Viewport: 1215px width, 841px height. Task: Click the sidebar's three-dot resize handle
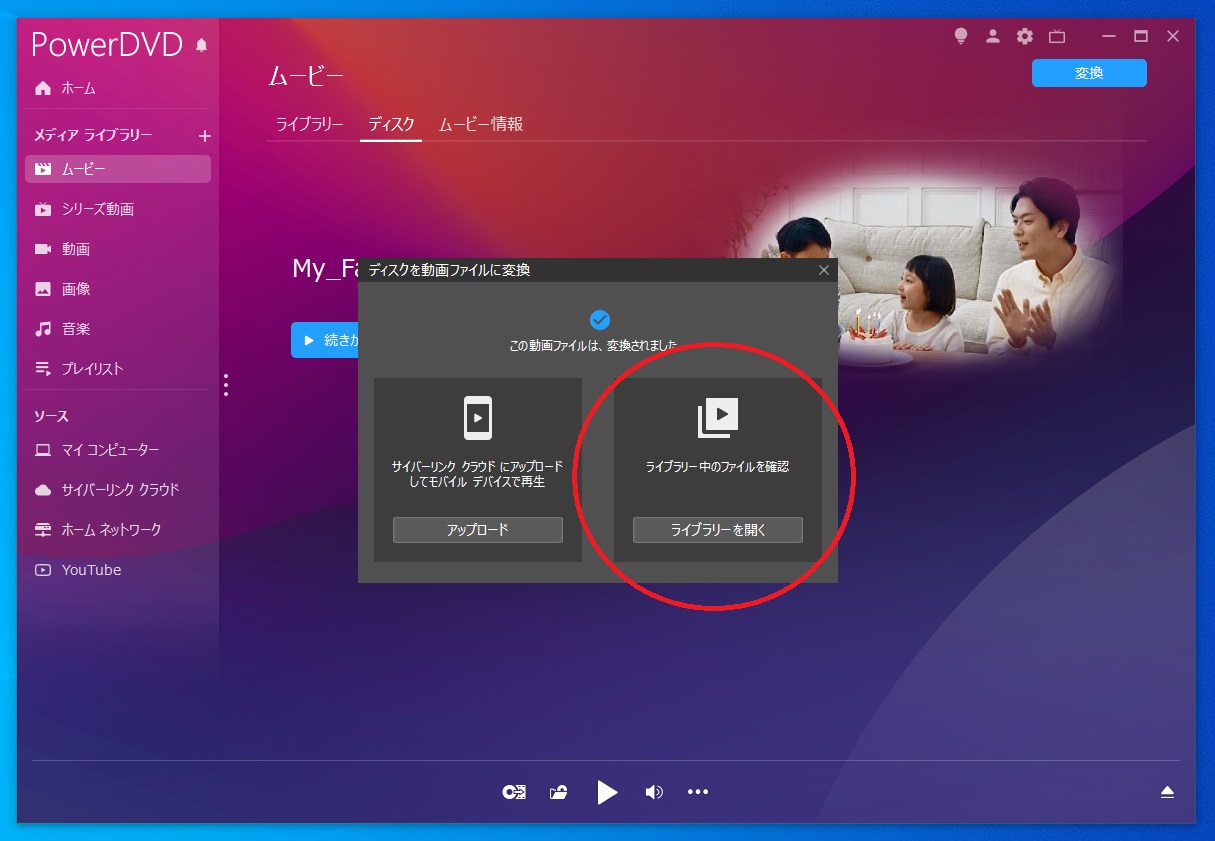tap(226, 385)
